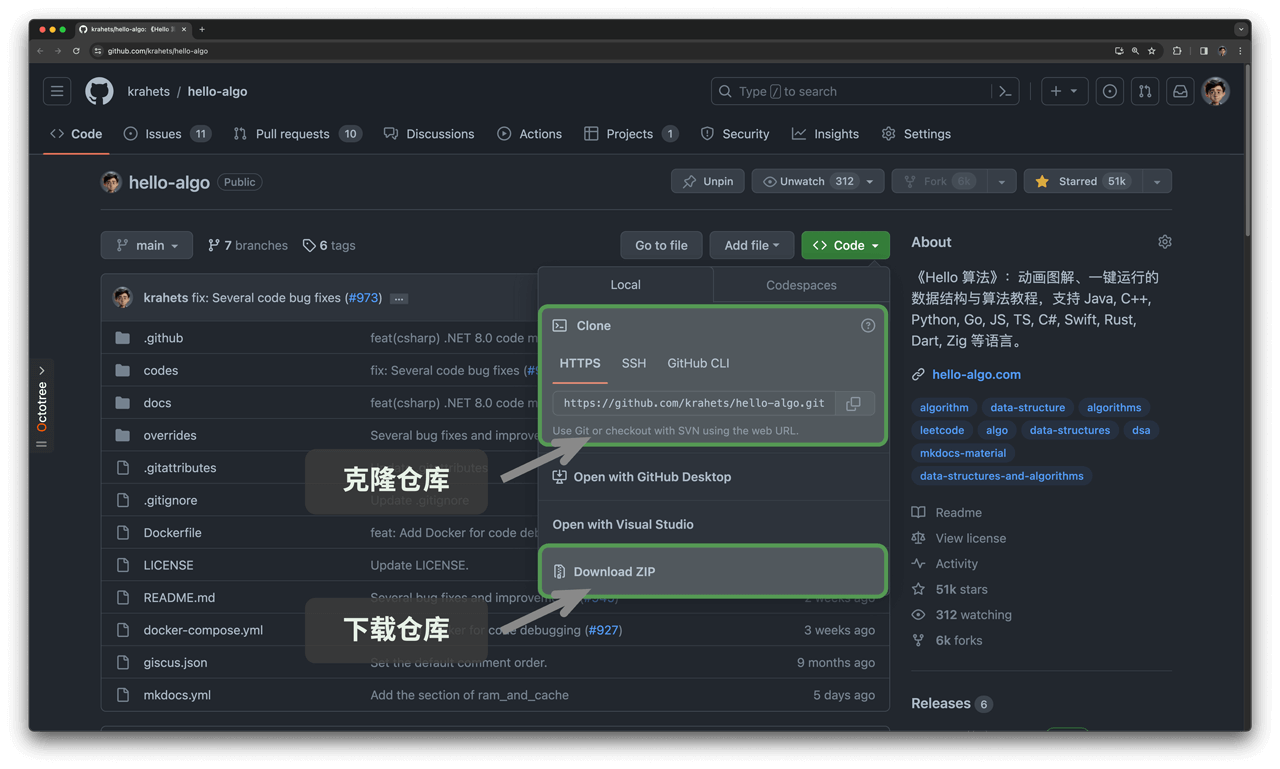Open the About section settings gear
1280x769 pixels.
1164,241
